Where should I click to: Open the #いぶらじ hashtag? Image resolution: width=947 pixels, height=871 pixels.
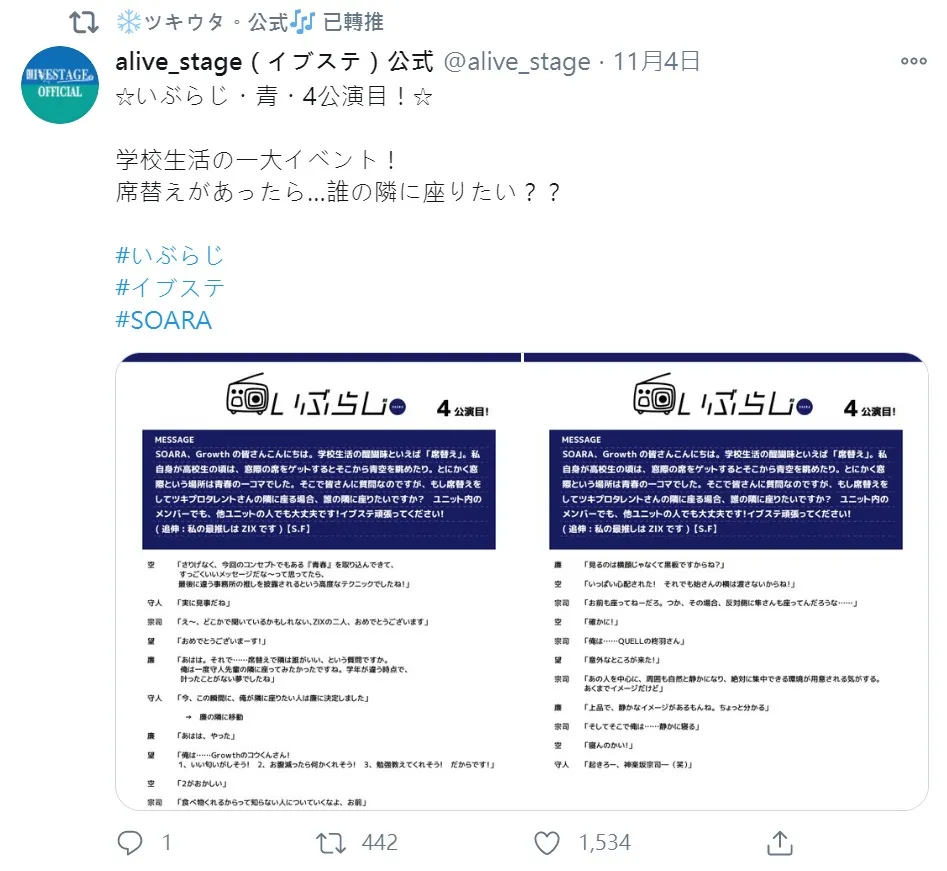coord(170,256)
